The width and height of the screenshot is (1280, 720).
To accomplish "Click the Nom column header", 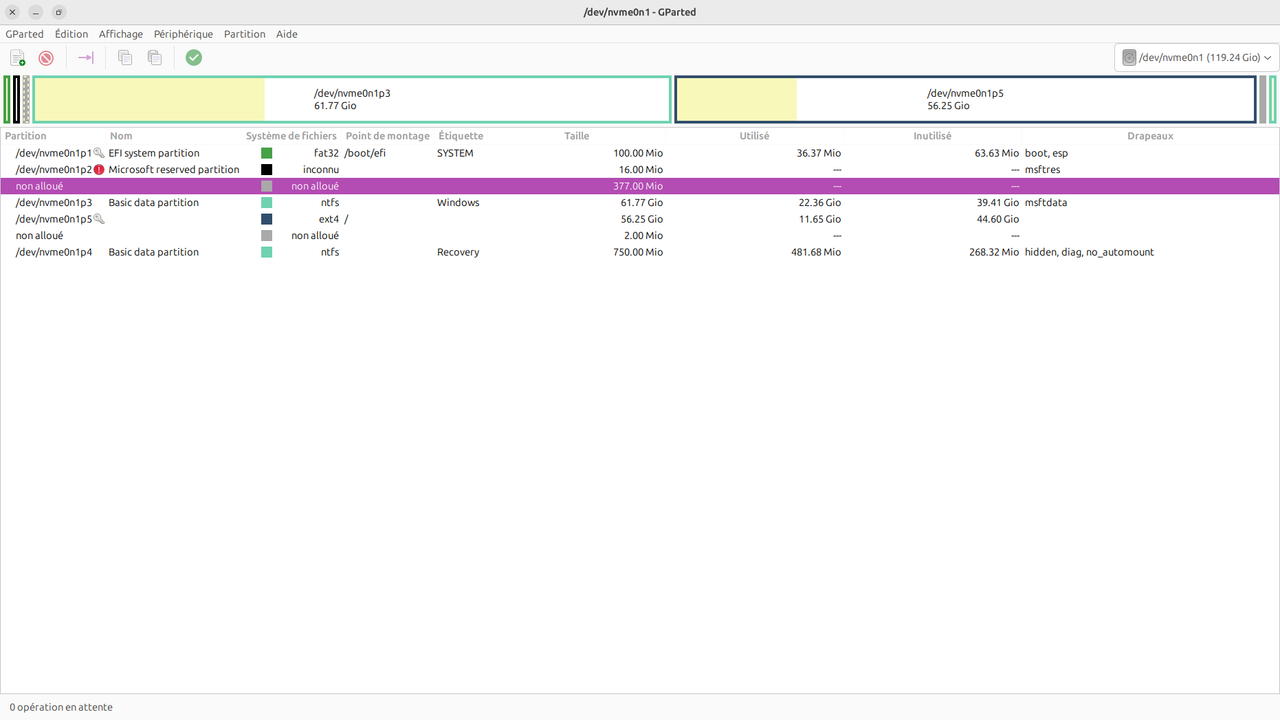I will [121, 136].
